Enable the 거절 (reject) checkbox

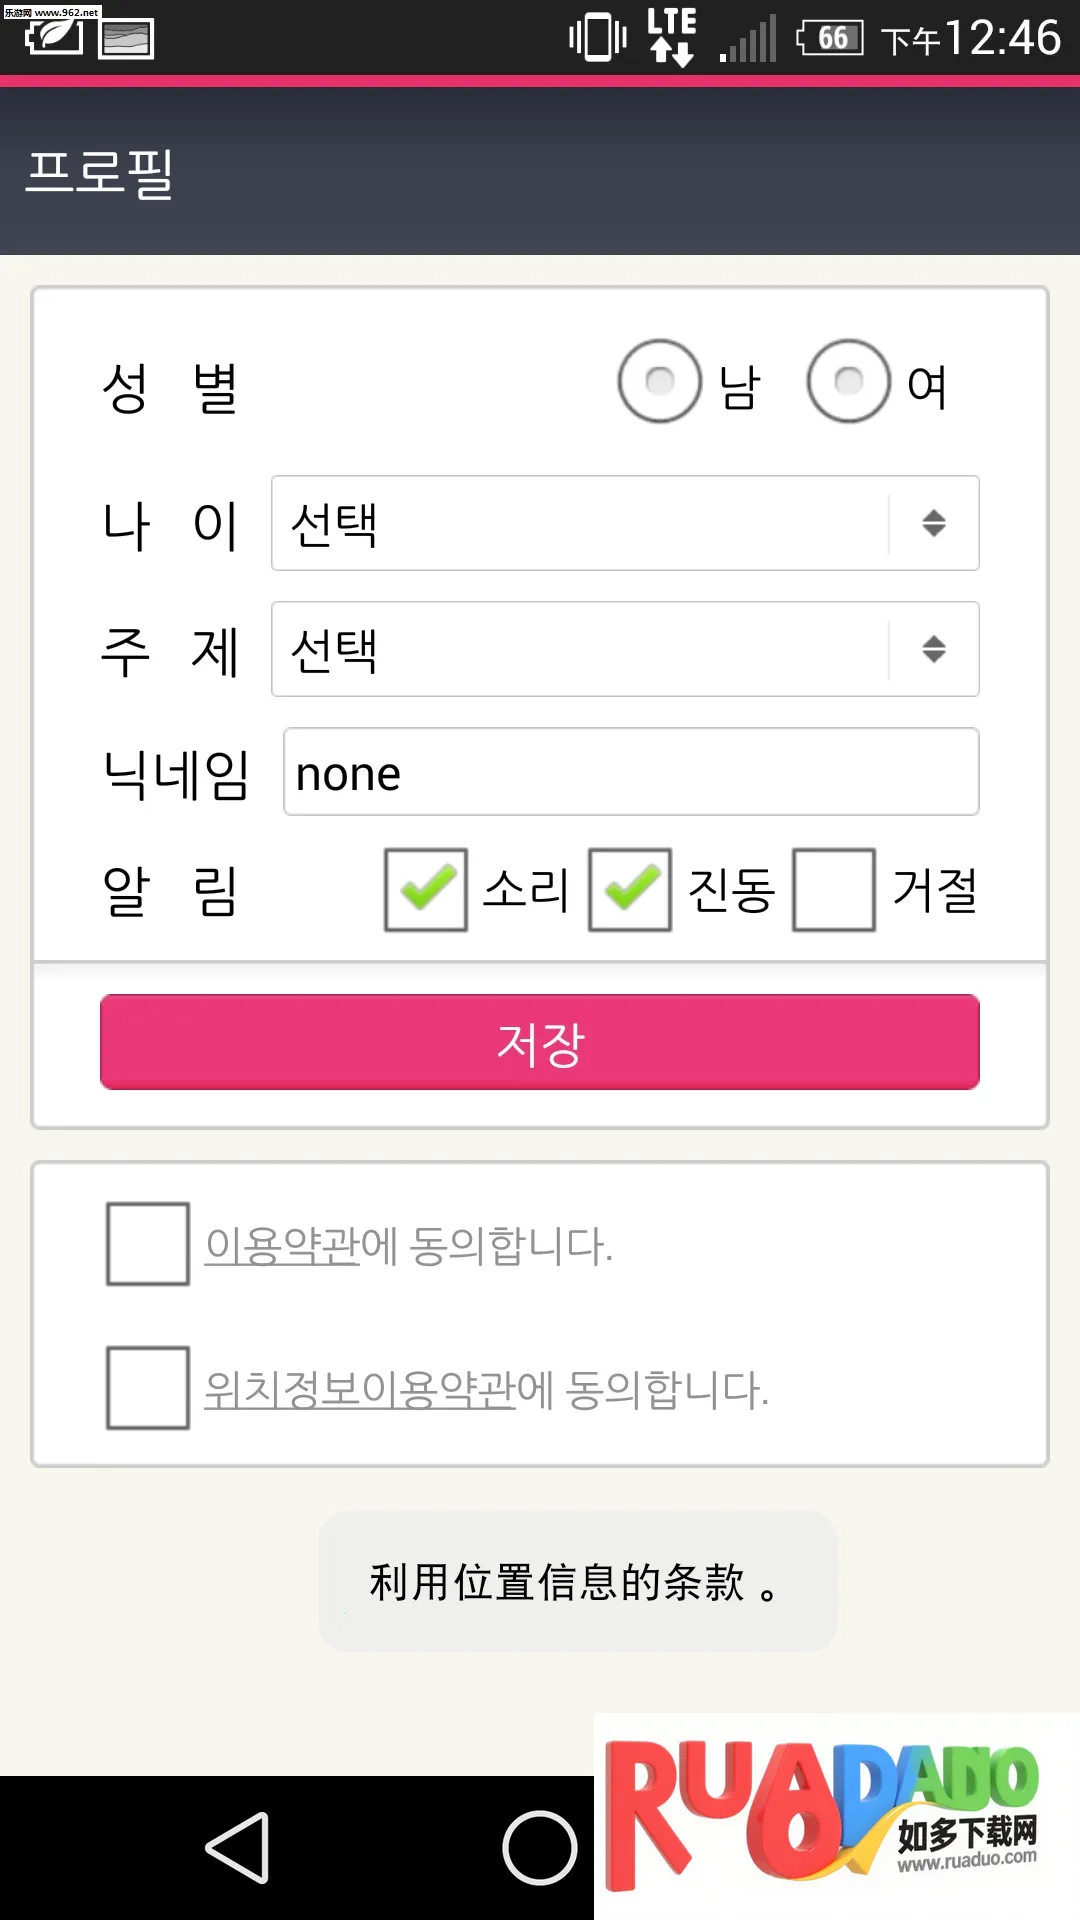tap(834, 890)
